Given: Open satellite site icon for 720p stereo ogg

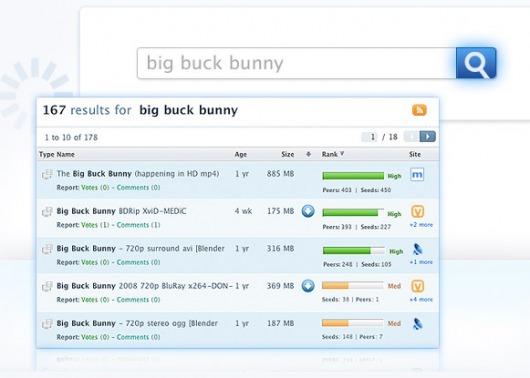Looking at the screenshot, I should click(x=417, y=324).
